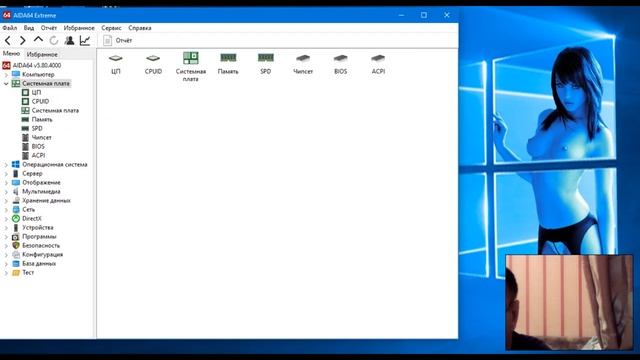Refresh the page using the circular arrow icon
Screen dimensions: 640x360
53,40
